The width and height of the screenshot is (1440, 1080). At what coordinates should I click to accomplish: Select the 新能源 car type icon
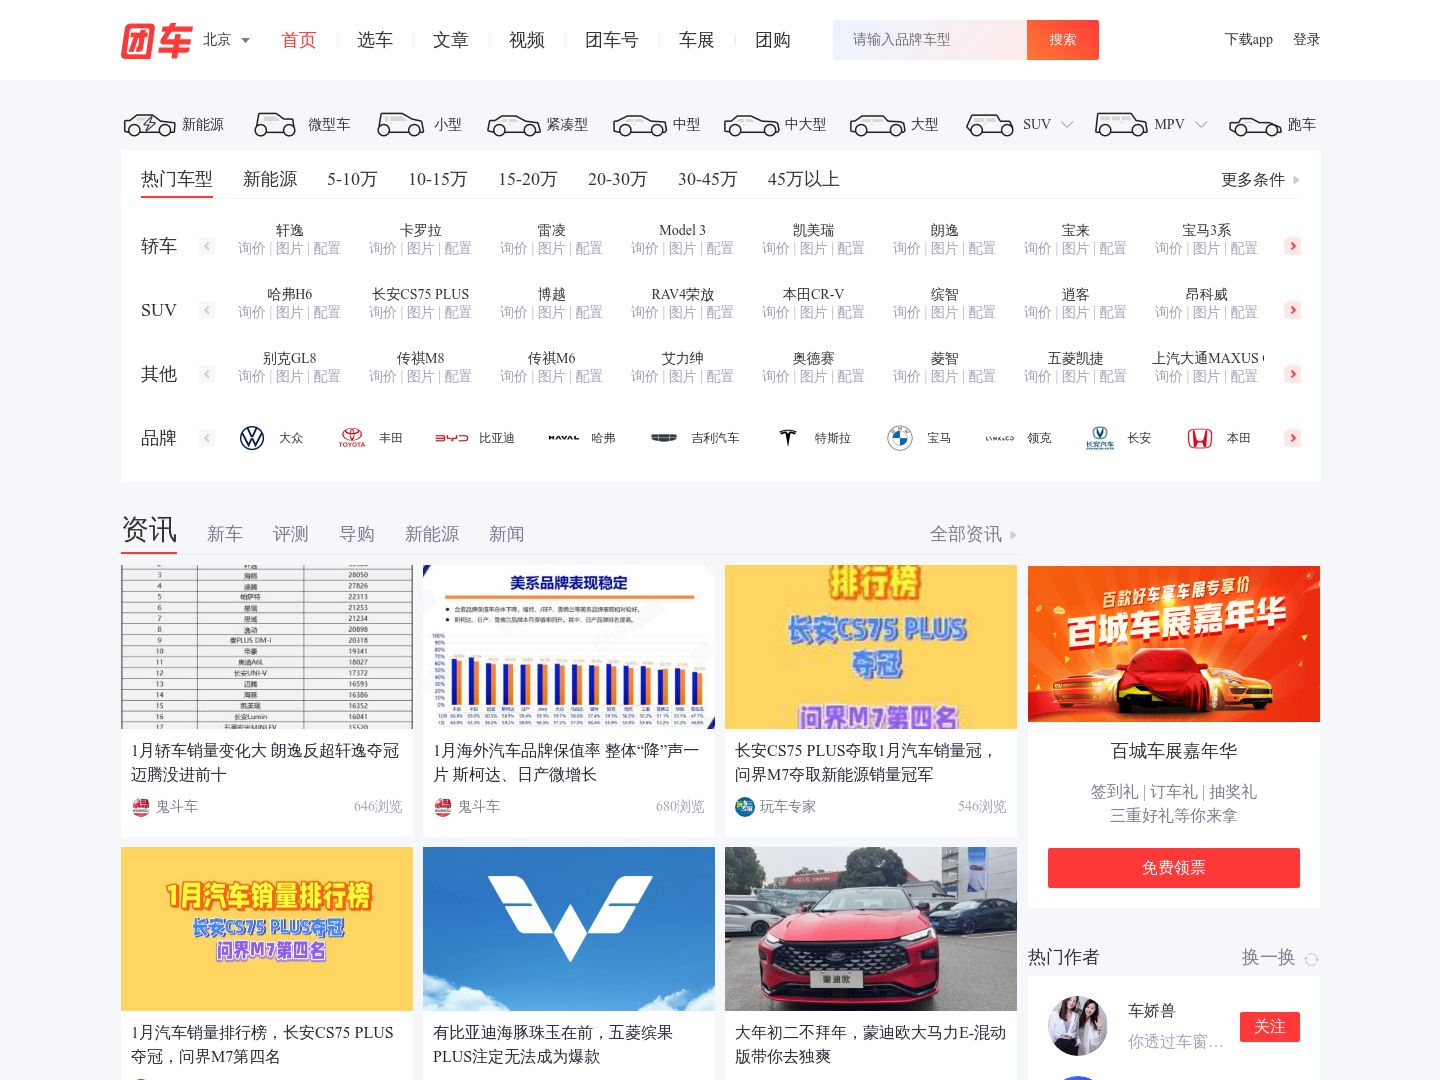(x=149, y=125)
